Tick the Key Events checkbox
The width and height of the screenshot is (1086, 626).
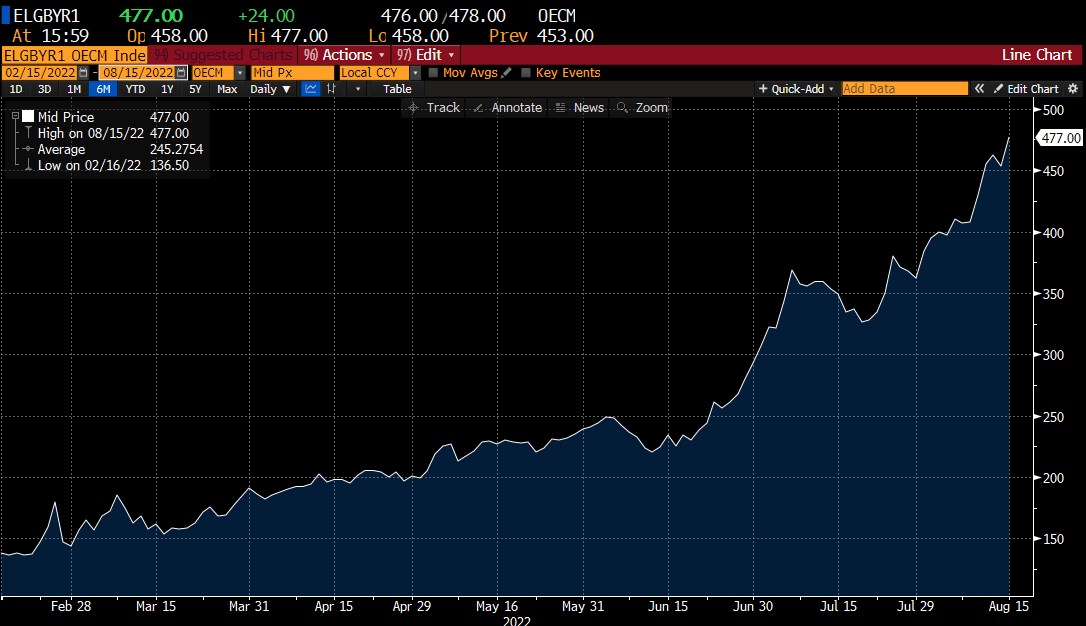click(526, 73)
